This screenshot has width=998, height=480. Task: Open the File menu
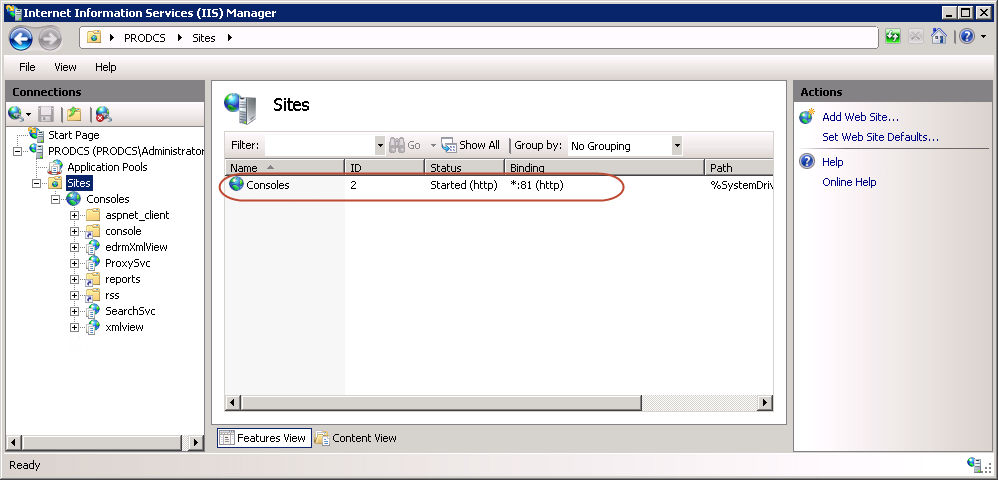click(x=27, y=67)
